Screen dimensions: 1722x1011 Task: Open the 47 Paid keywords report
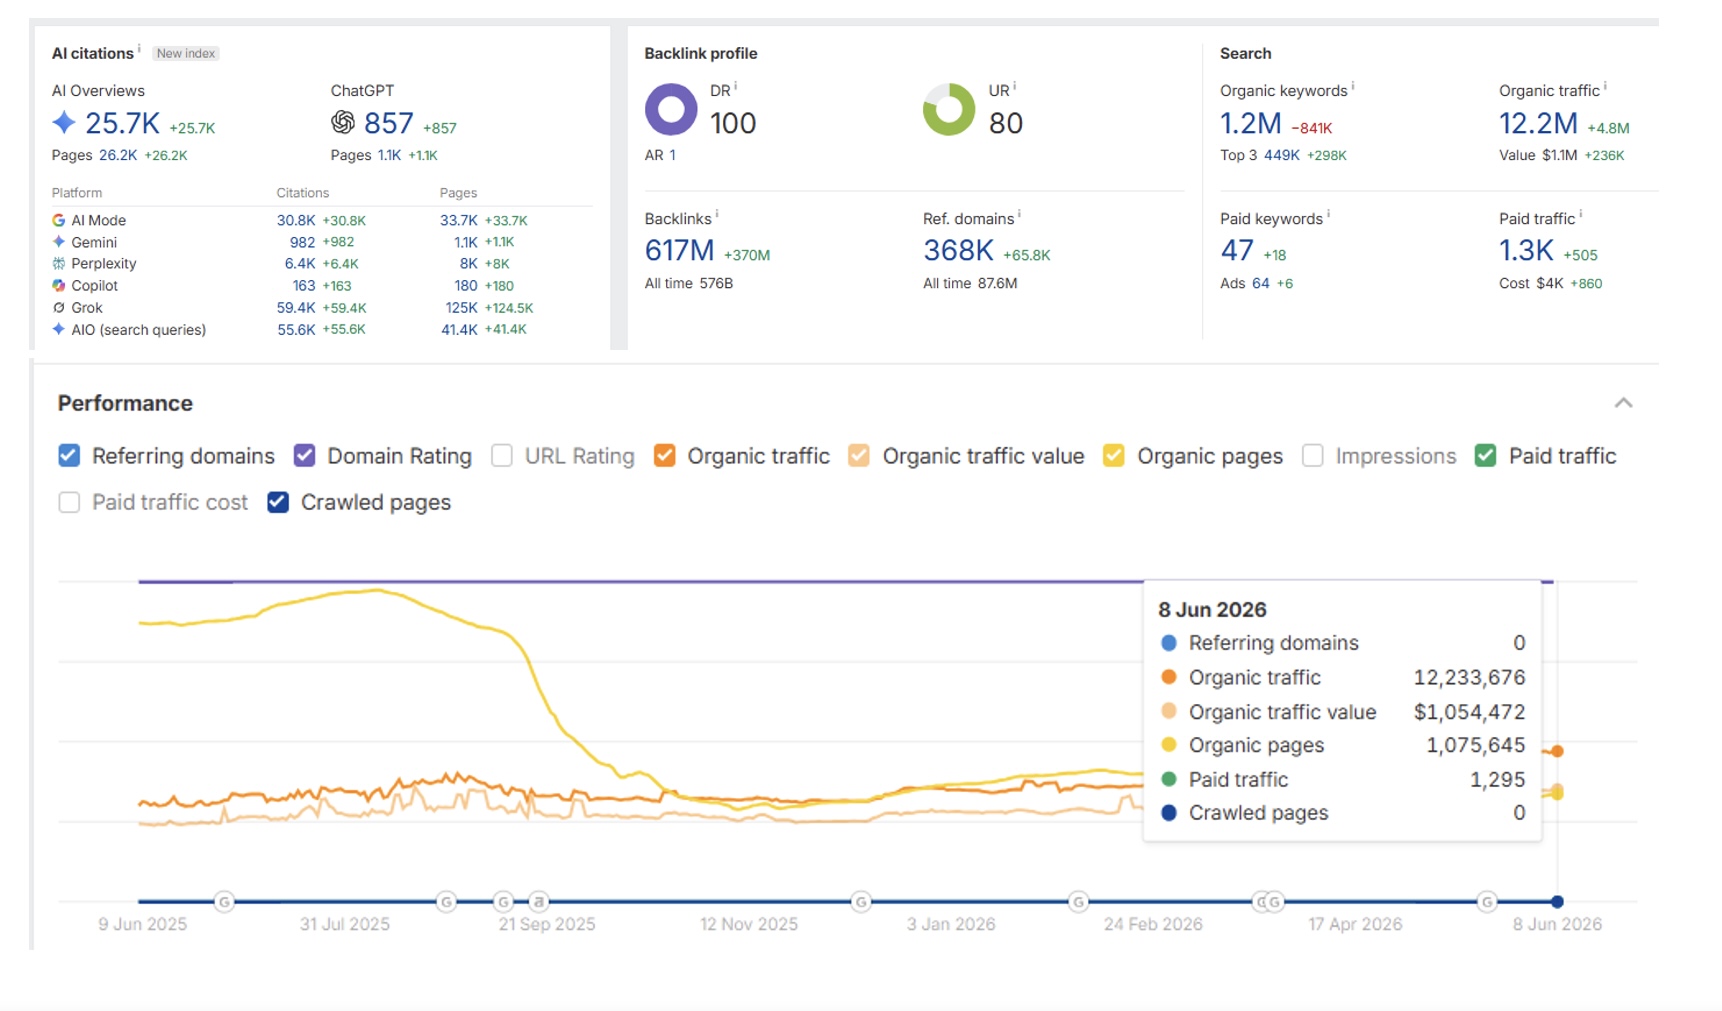pyautogui.click(x=1237, y=250)
